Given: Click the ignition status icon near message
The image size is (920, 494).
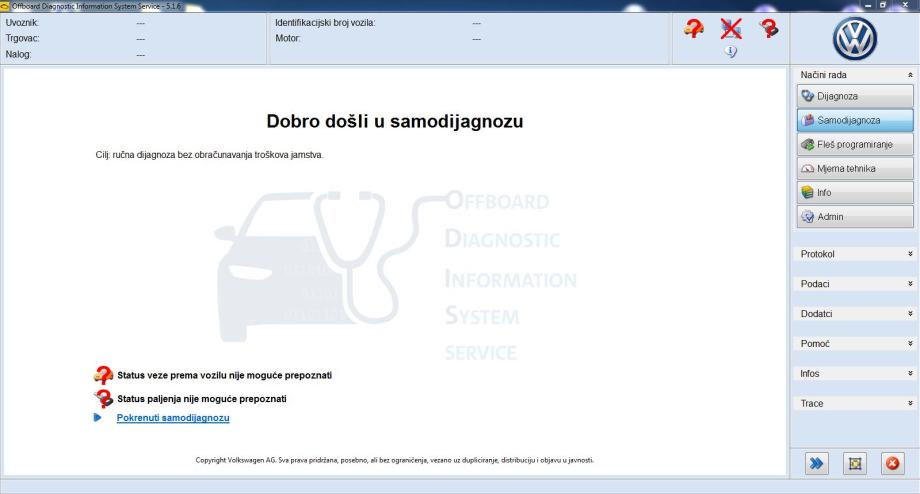Looking at the screenshot, I should point(103,398).
